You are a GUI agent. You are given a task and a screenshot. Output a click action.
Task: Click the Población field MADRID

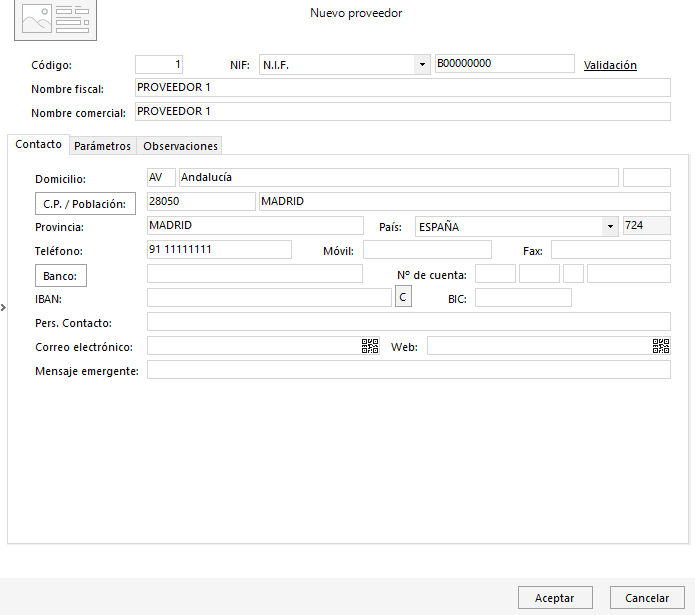(465, 201)
